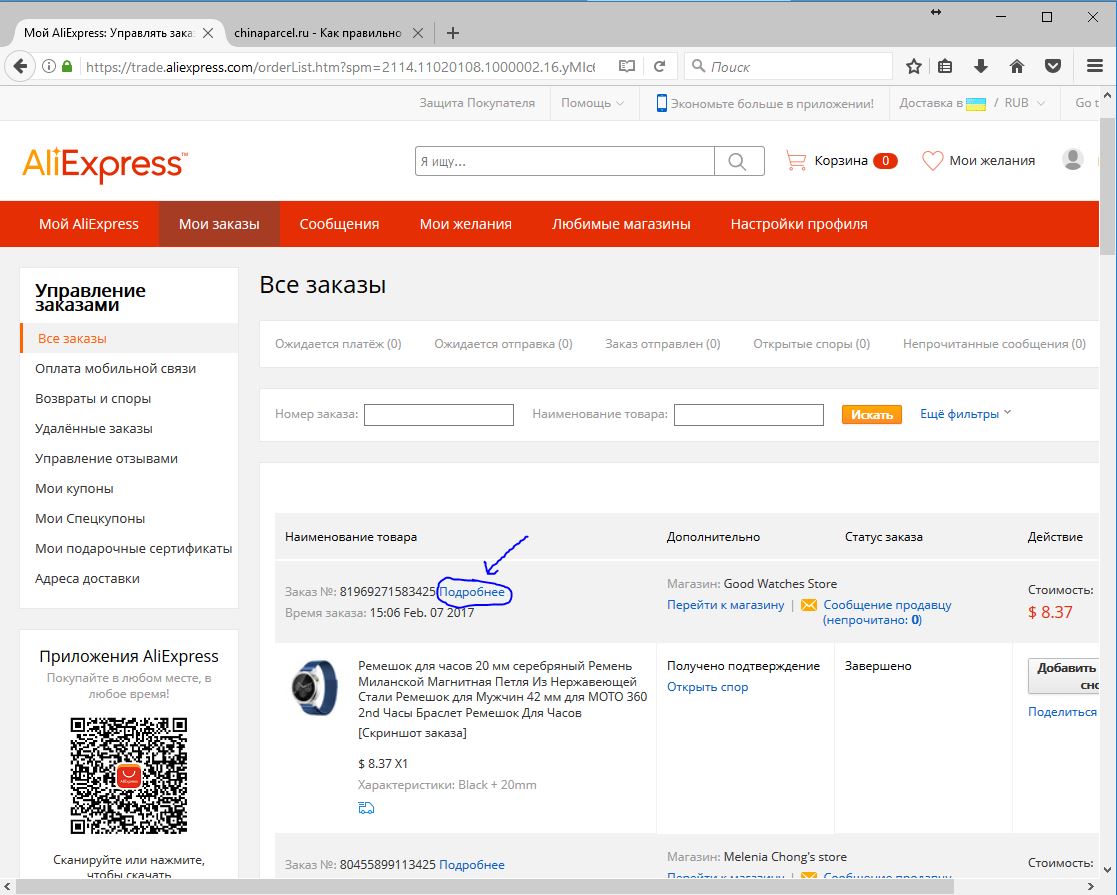This screenshot has width=1117, height=895.
Task: Open Мой AliExpress in red menu
Action: [x=89, y=224]
